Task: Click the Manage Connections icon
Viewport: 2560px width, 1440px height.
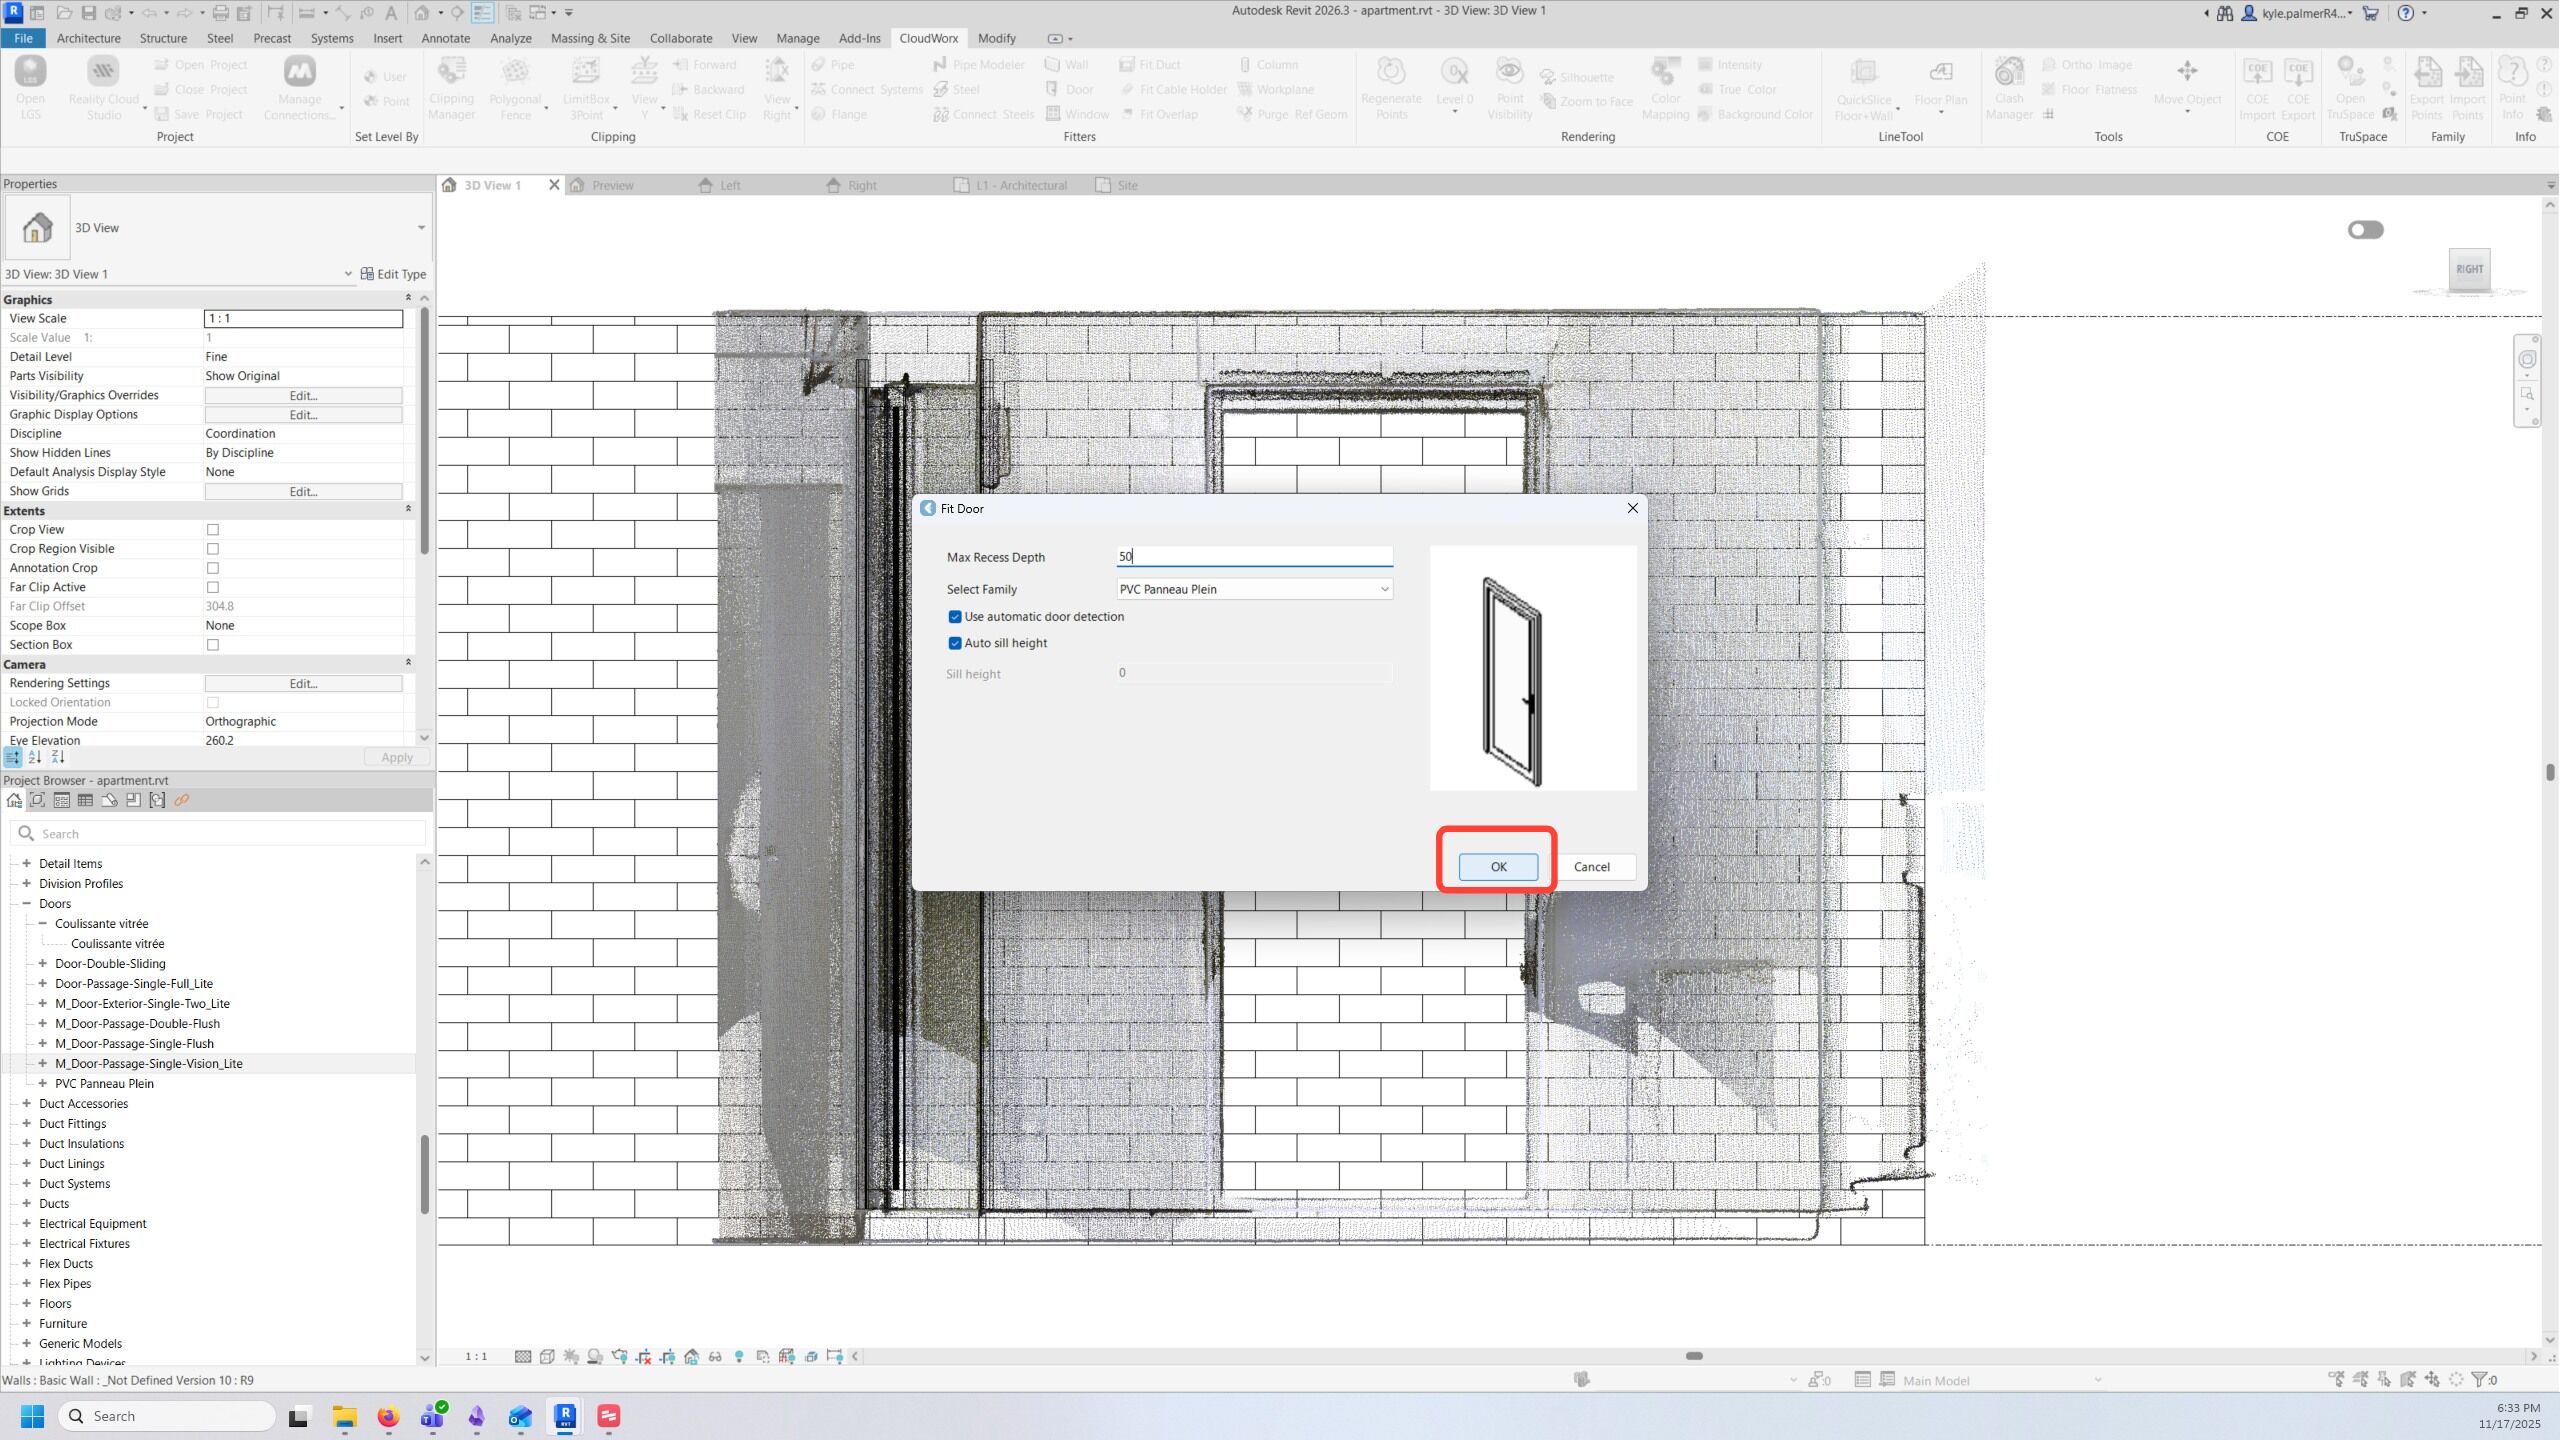Action: pyautogui.click(x=299, y=73)
